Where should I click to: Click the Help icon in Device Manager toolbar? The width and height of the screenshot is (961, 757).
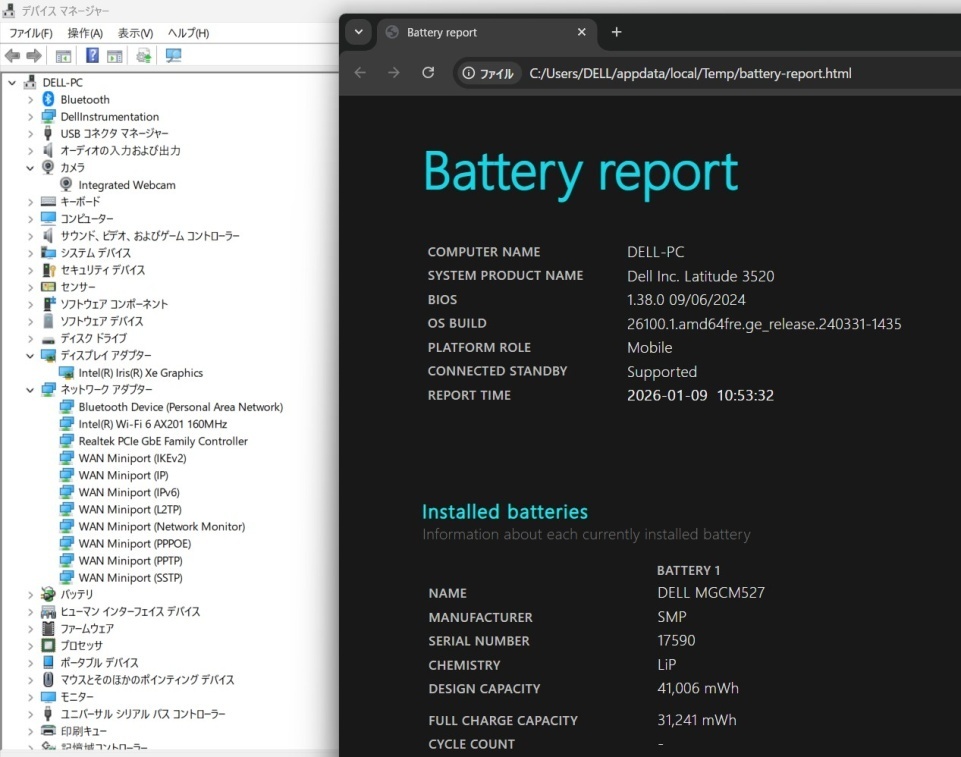coord(92,56)
